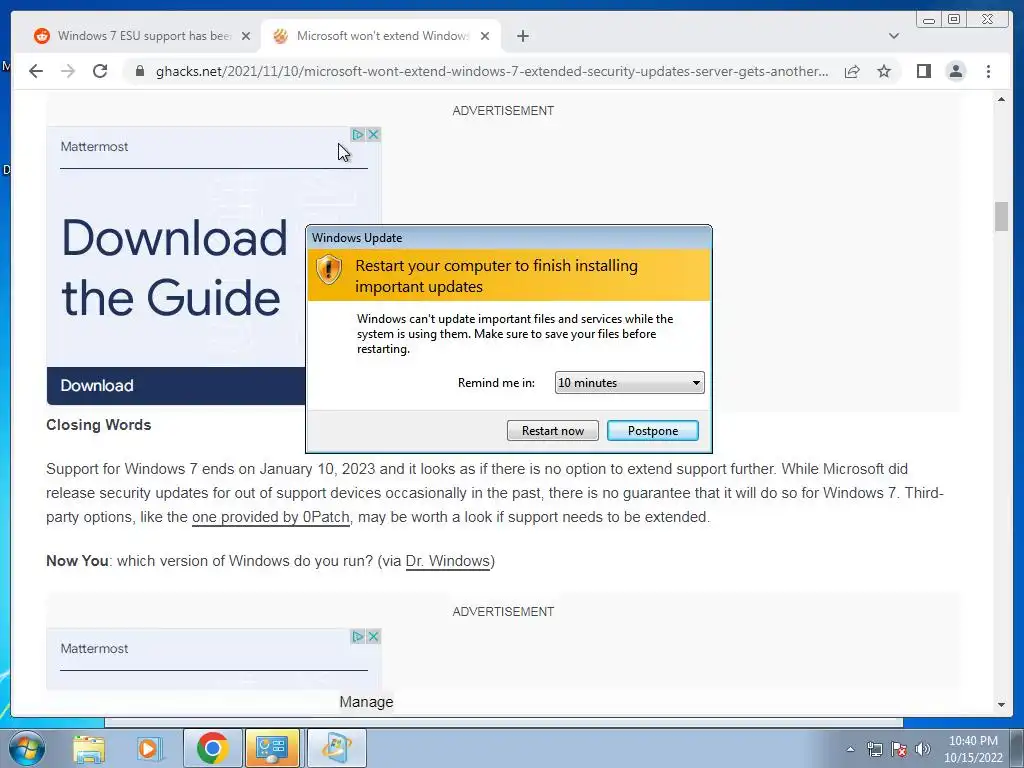Expand the tab search chevron
Viewport: 1024px width, 768px height.
coord(894,36)
